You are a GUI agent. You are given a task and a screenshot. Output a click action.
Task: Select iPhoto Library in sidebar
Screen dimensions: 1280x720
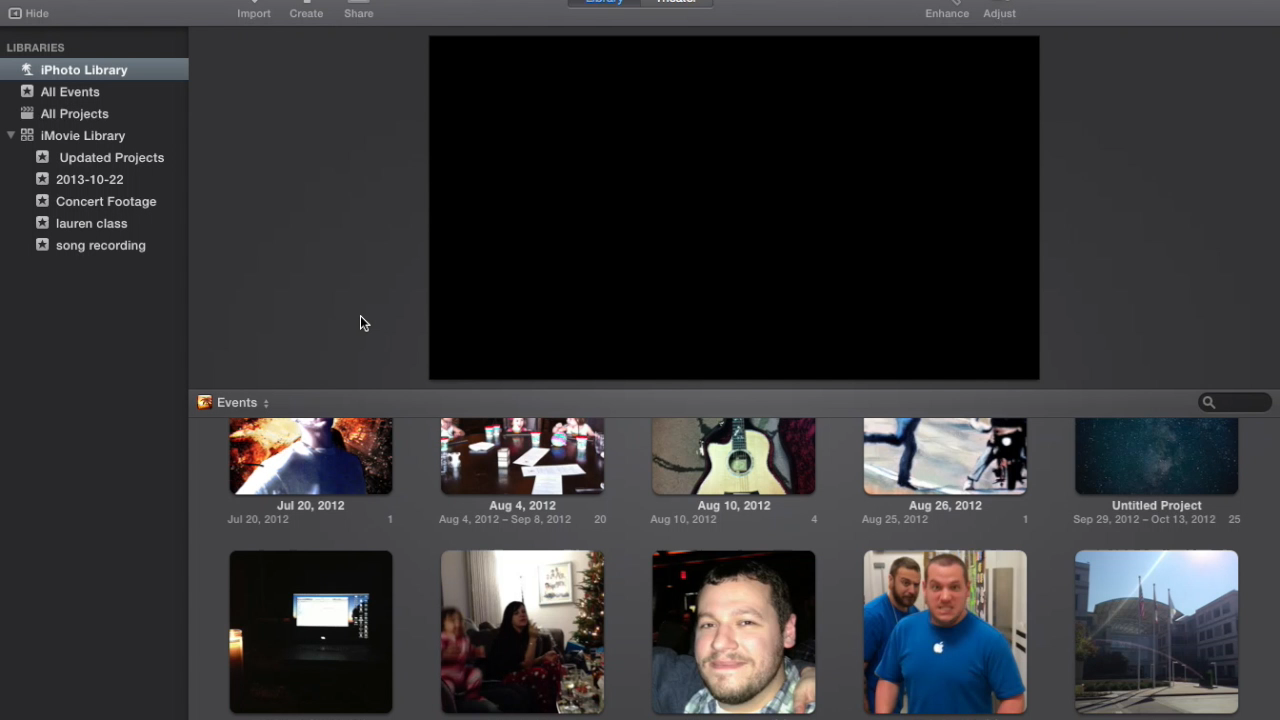[x=94, y=70]
